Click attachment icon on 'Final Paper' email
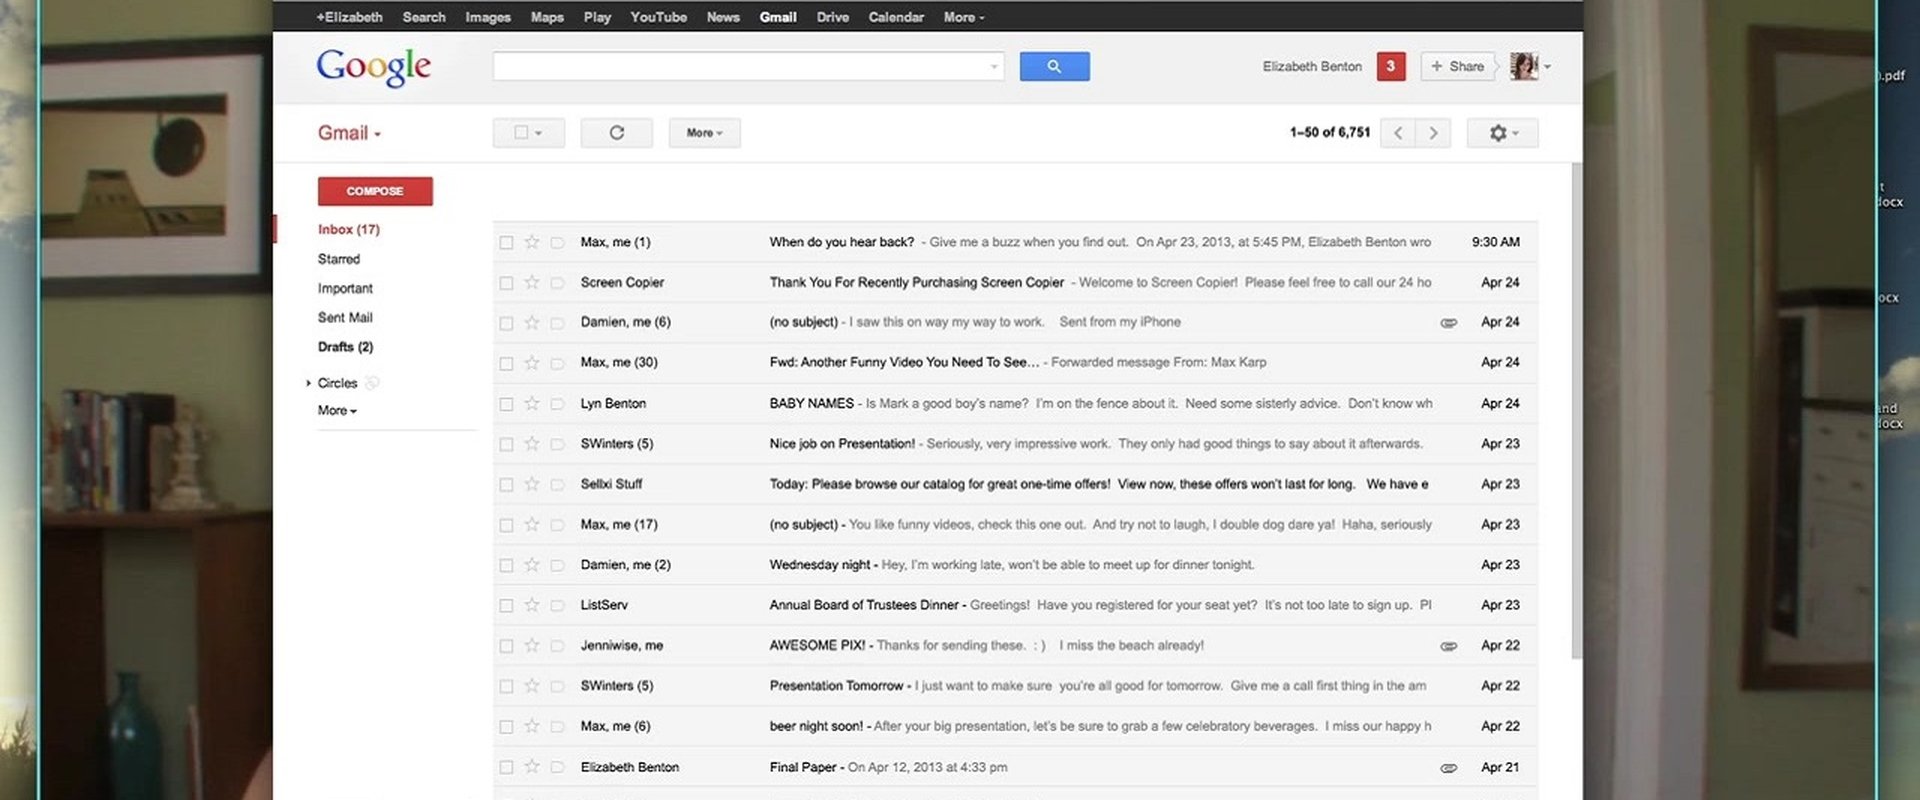This screenshot has width=1920, height=800. point(1448,768)
